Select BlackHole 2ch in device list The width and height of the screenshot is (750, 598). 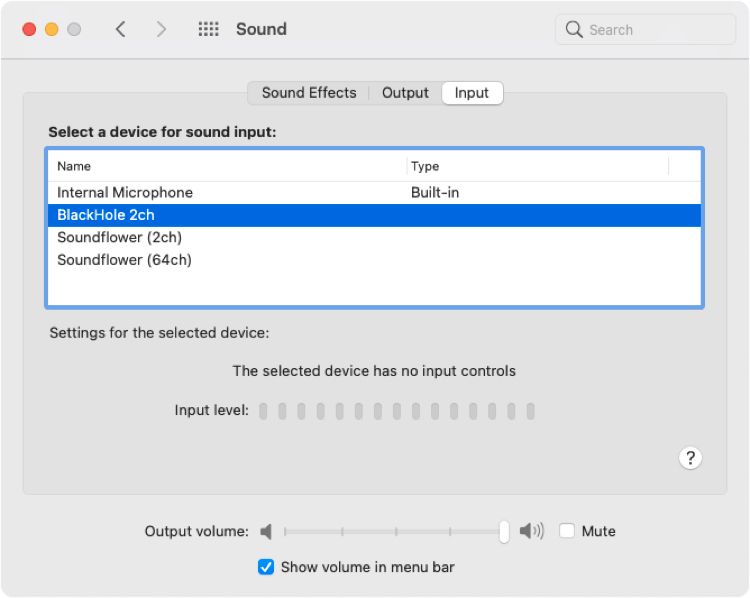click(x=375, y=215)
